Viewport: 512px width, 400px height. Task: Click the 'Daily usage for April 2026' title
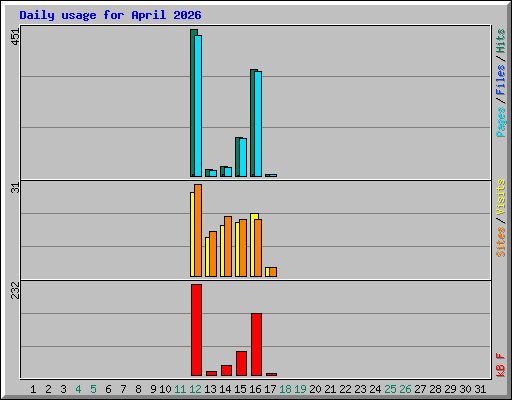click(110, 15)
